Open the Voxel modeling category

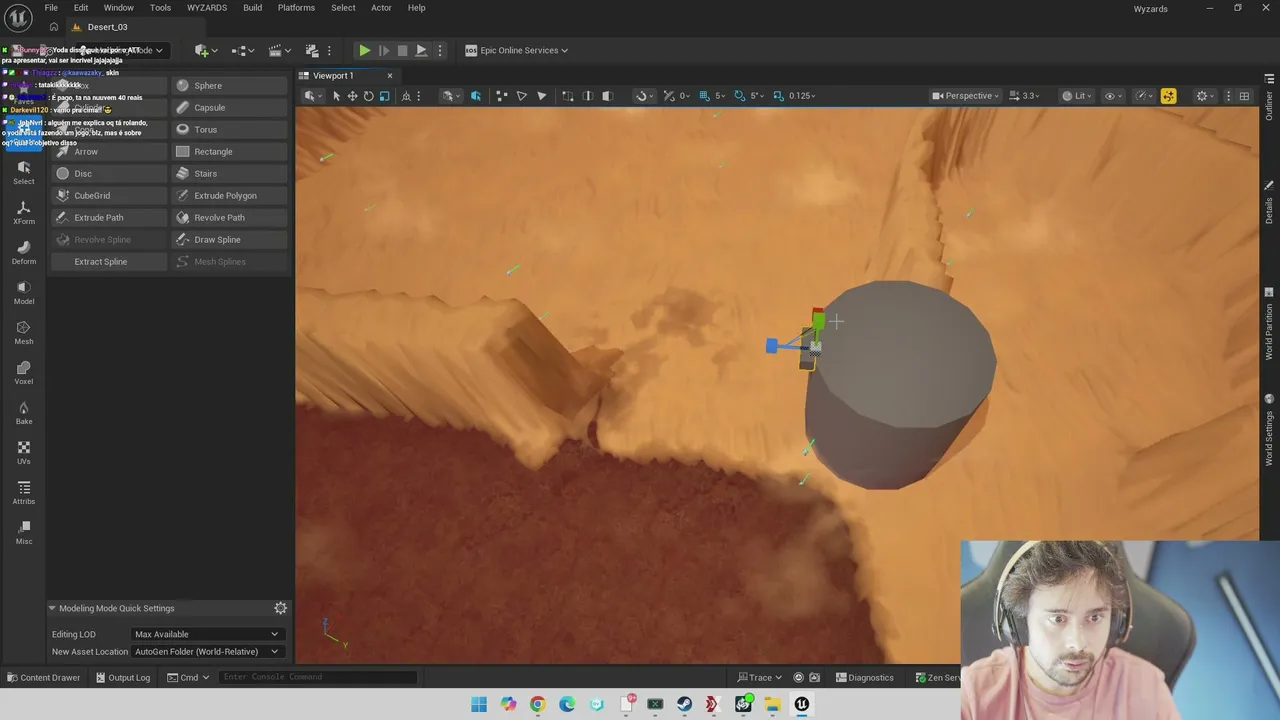point(24,372)
